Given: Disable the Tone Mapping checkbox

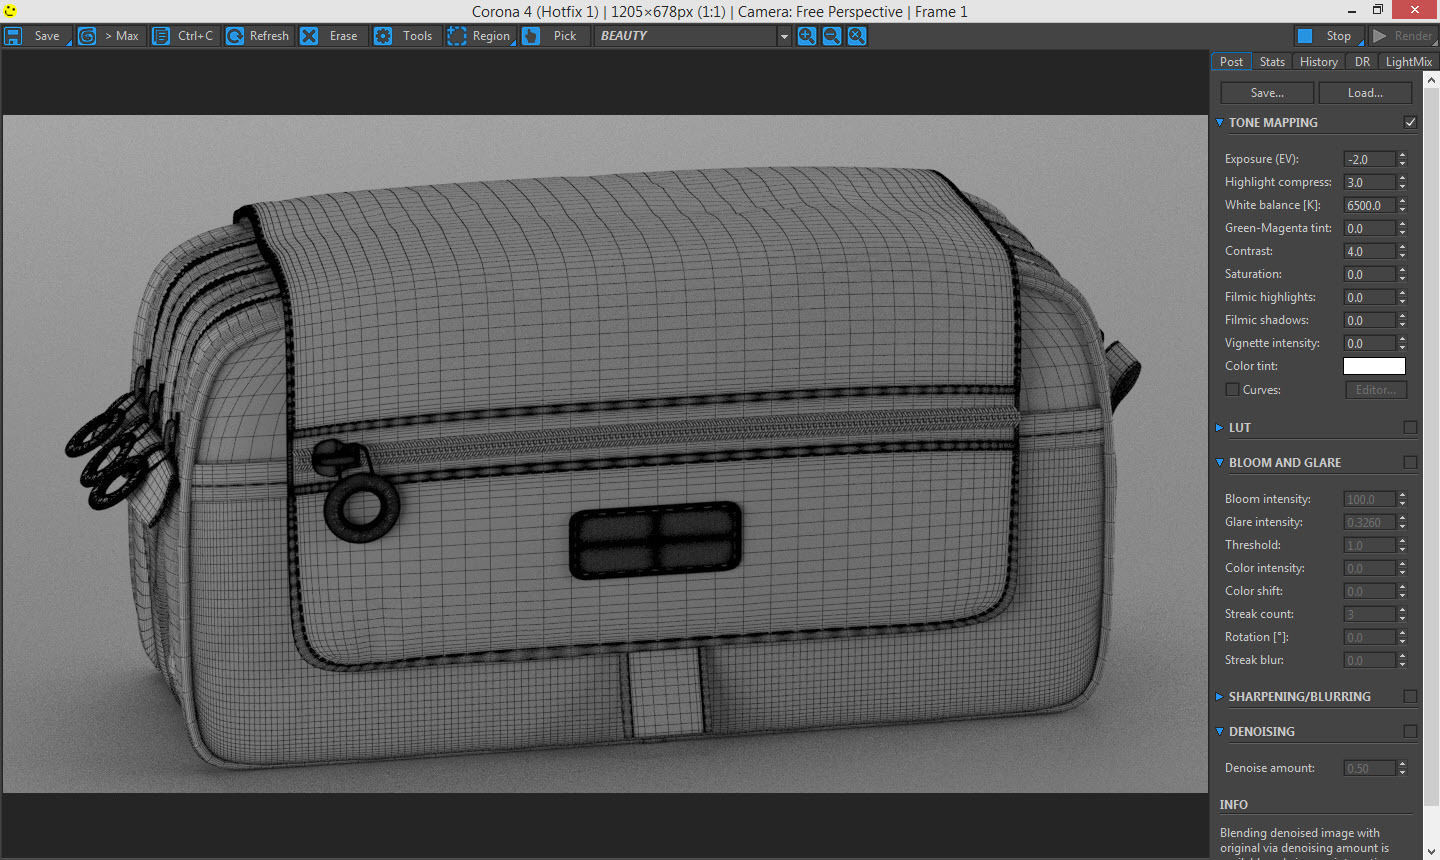Looking at the screenshot, I should [x=1410, y=122].
